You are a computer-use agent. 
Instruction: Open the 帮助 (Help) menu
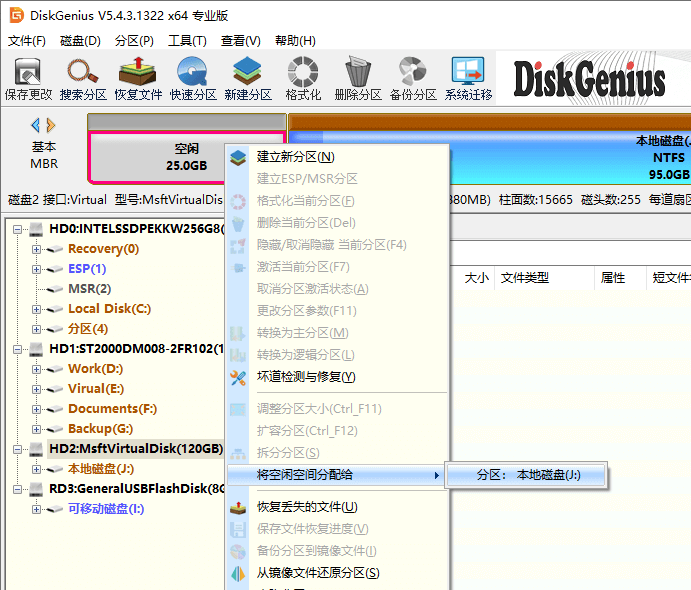pos(295,41)
